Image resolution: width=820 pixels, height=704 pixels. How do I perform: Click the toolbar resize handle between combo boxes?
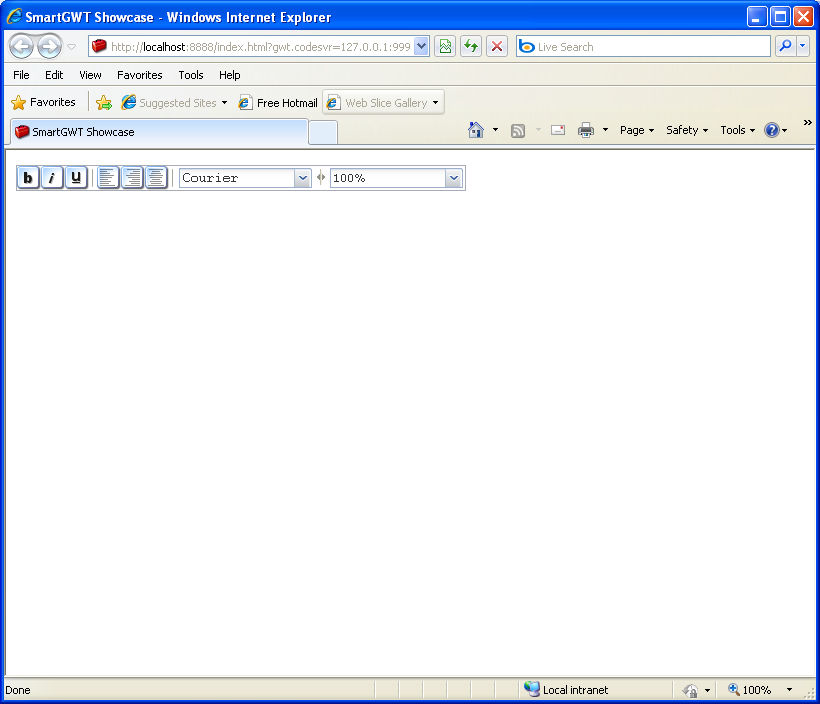pyautogui.click(x=321, y=178)
